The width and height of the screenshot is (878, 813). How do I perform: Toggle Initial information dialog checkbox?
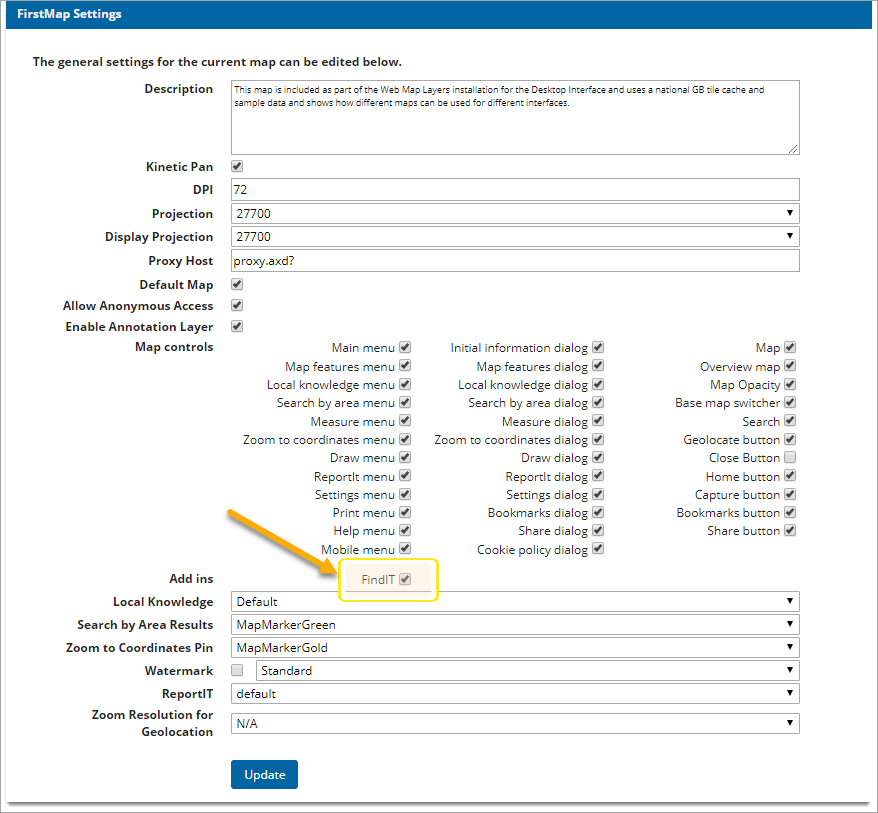[598, 347]
